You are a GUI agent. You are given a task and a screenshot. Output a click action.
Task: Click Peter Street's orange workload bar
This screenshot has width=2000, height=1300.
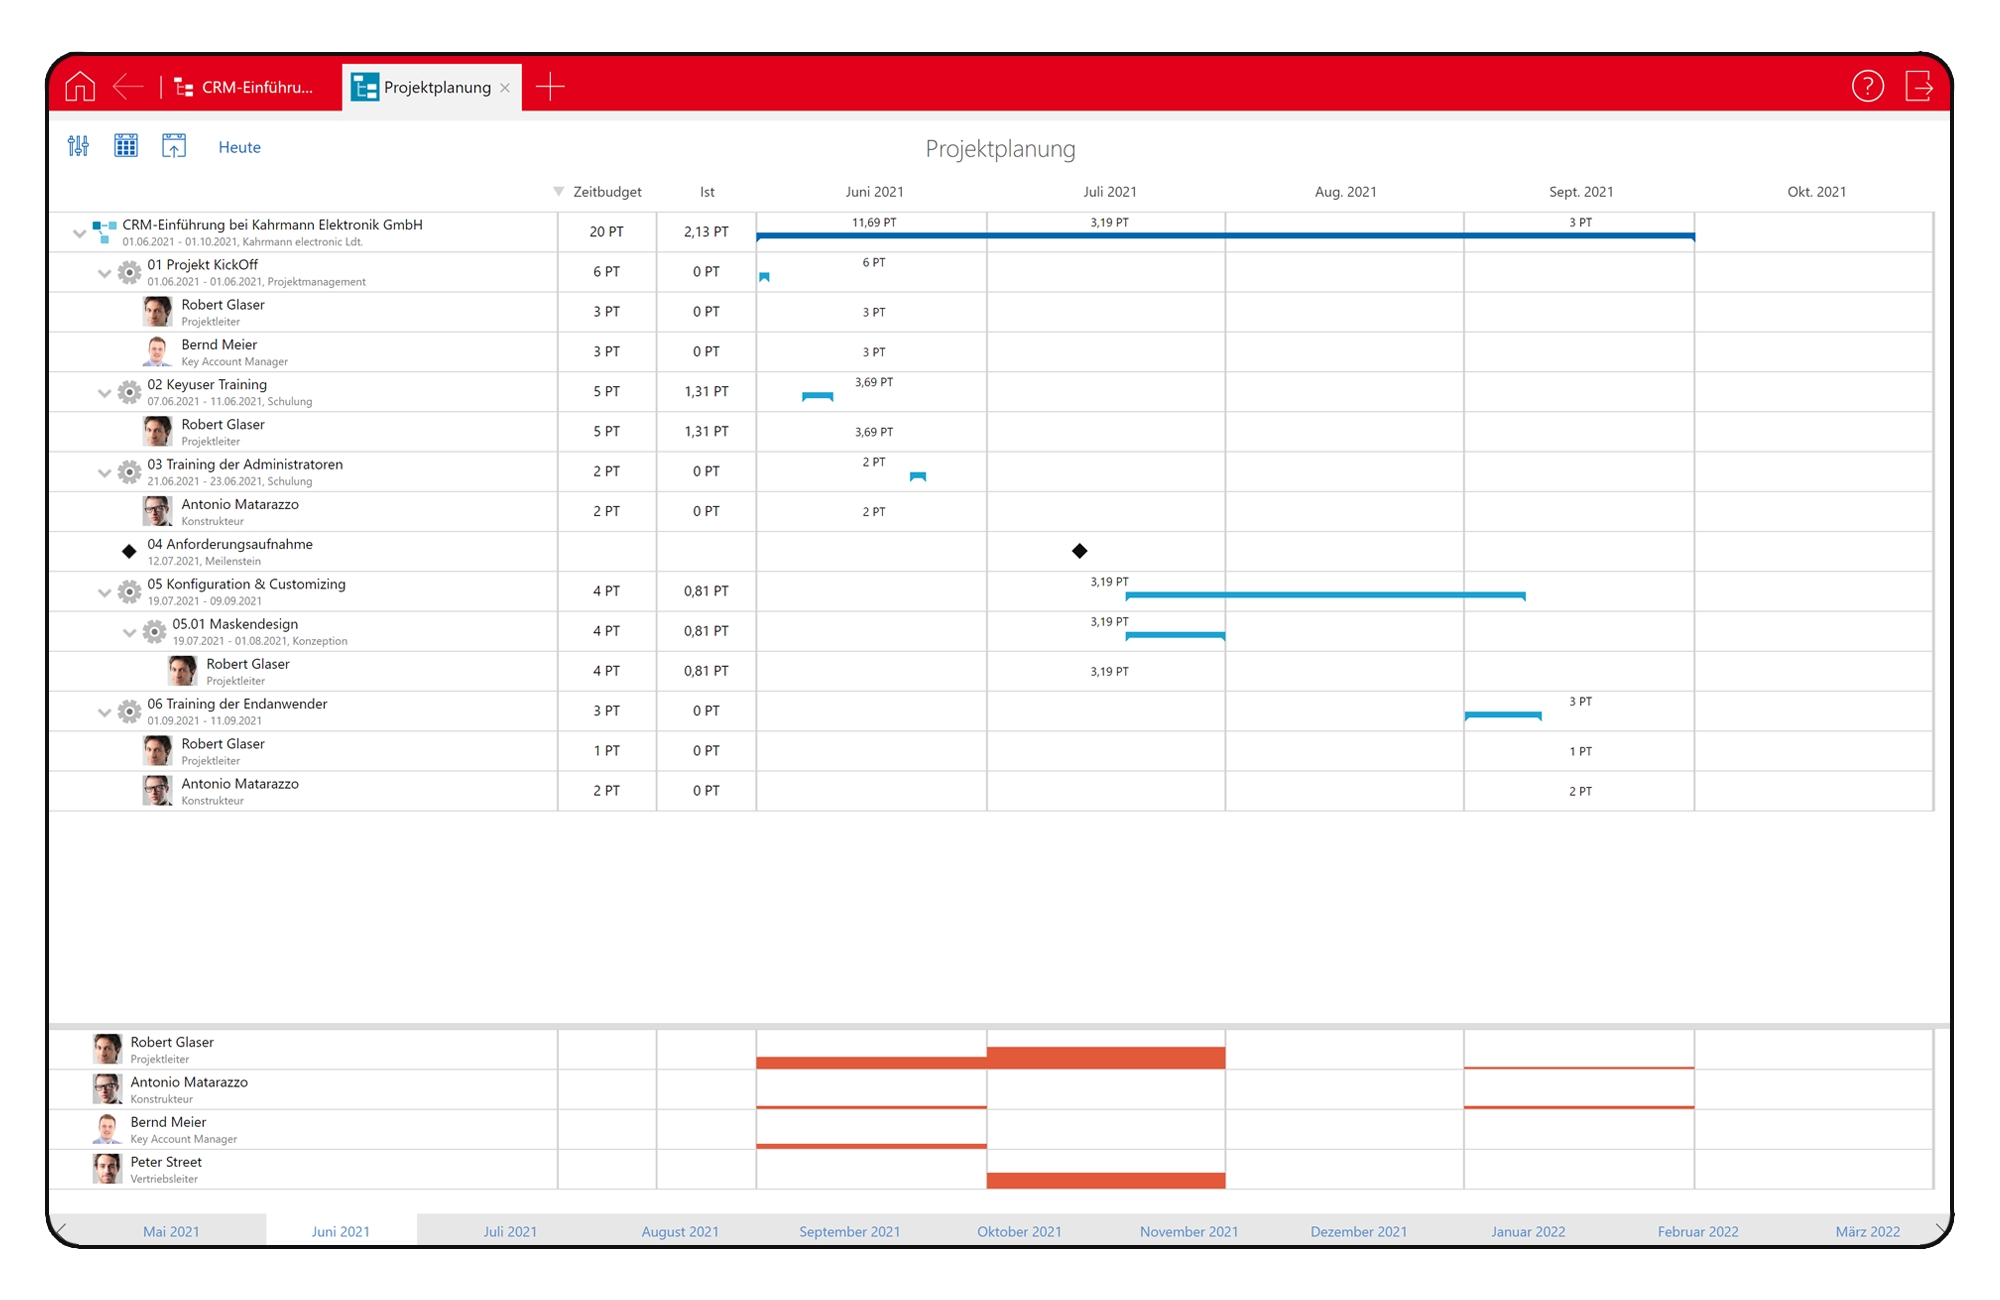point(1105,1180)
